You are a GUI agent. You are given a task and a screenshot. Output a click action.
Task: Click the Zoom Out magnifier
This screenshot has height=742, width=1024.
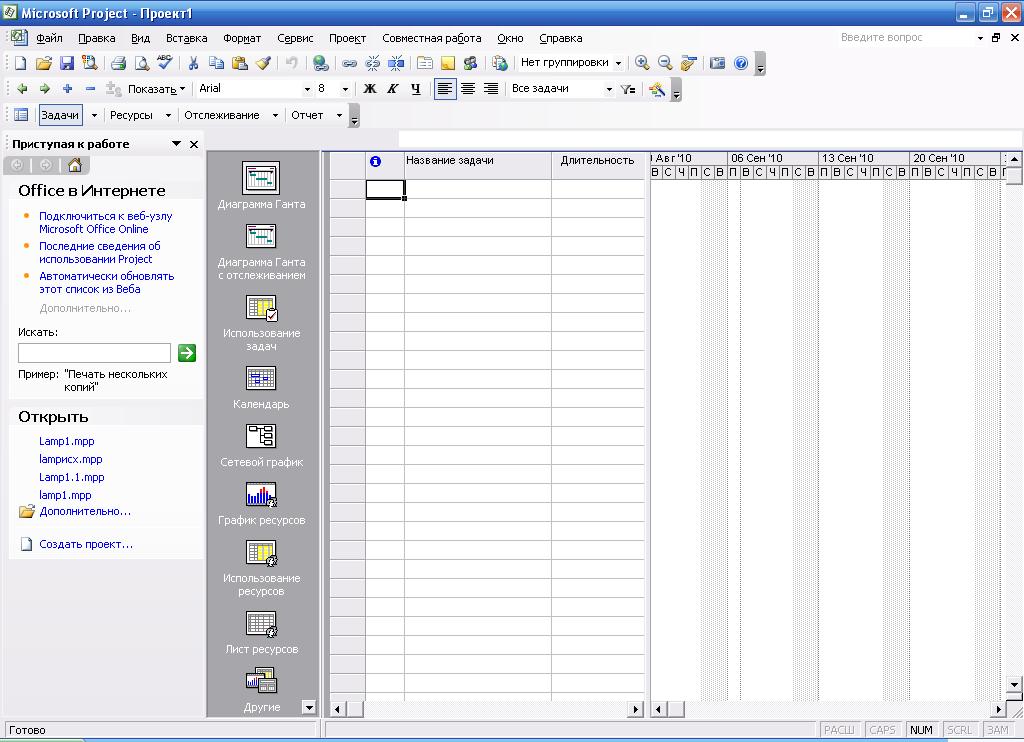tap(665, 63)
